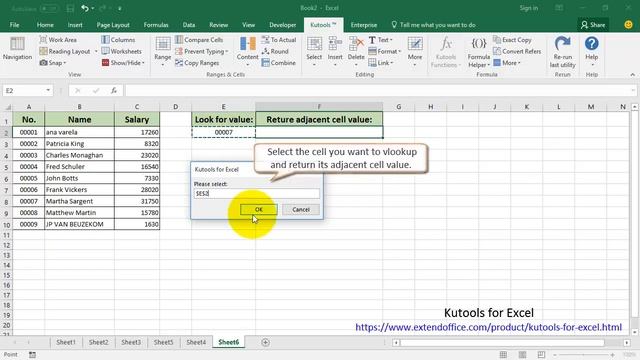The width and height of the screenshot is (640, 360).
Task: Open the Round utility
Action: click(x=275, y=51)
